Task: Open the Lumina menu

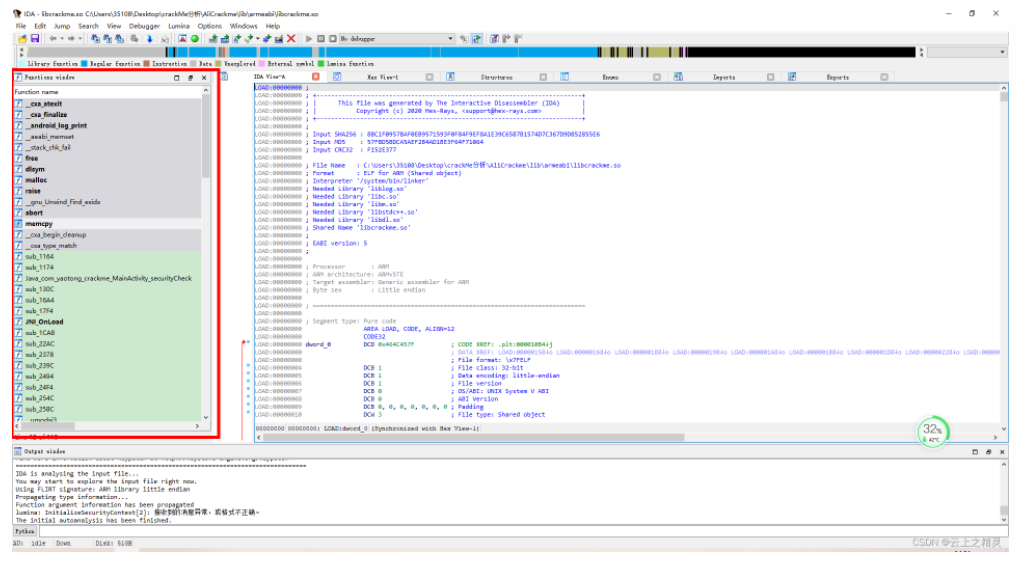Action: tap(179, 26)
